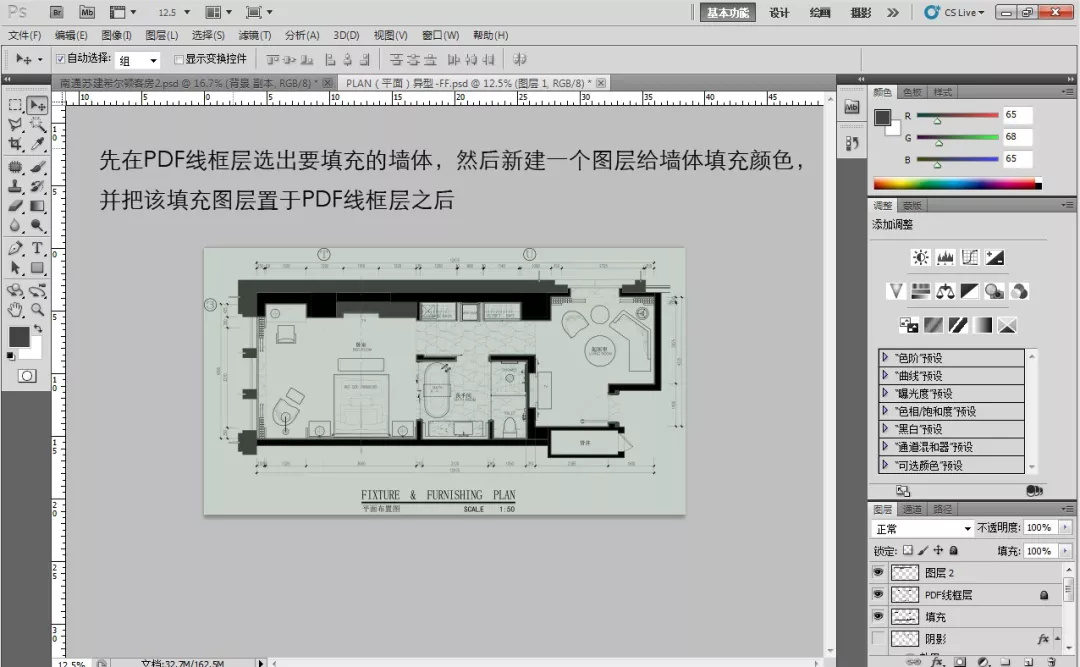Image resolution: width=1080 pixels, height=667 pixels.
Task: Toggle the 自动选择 checkbox
Action: pos(60,59)
